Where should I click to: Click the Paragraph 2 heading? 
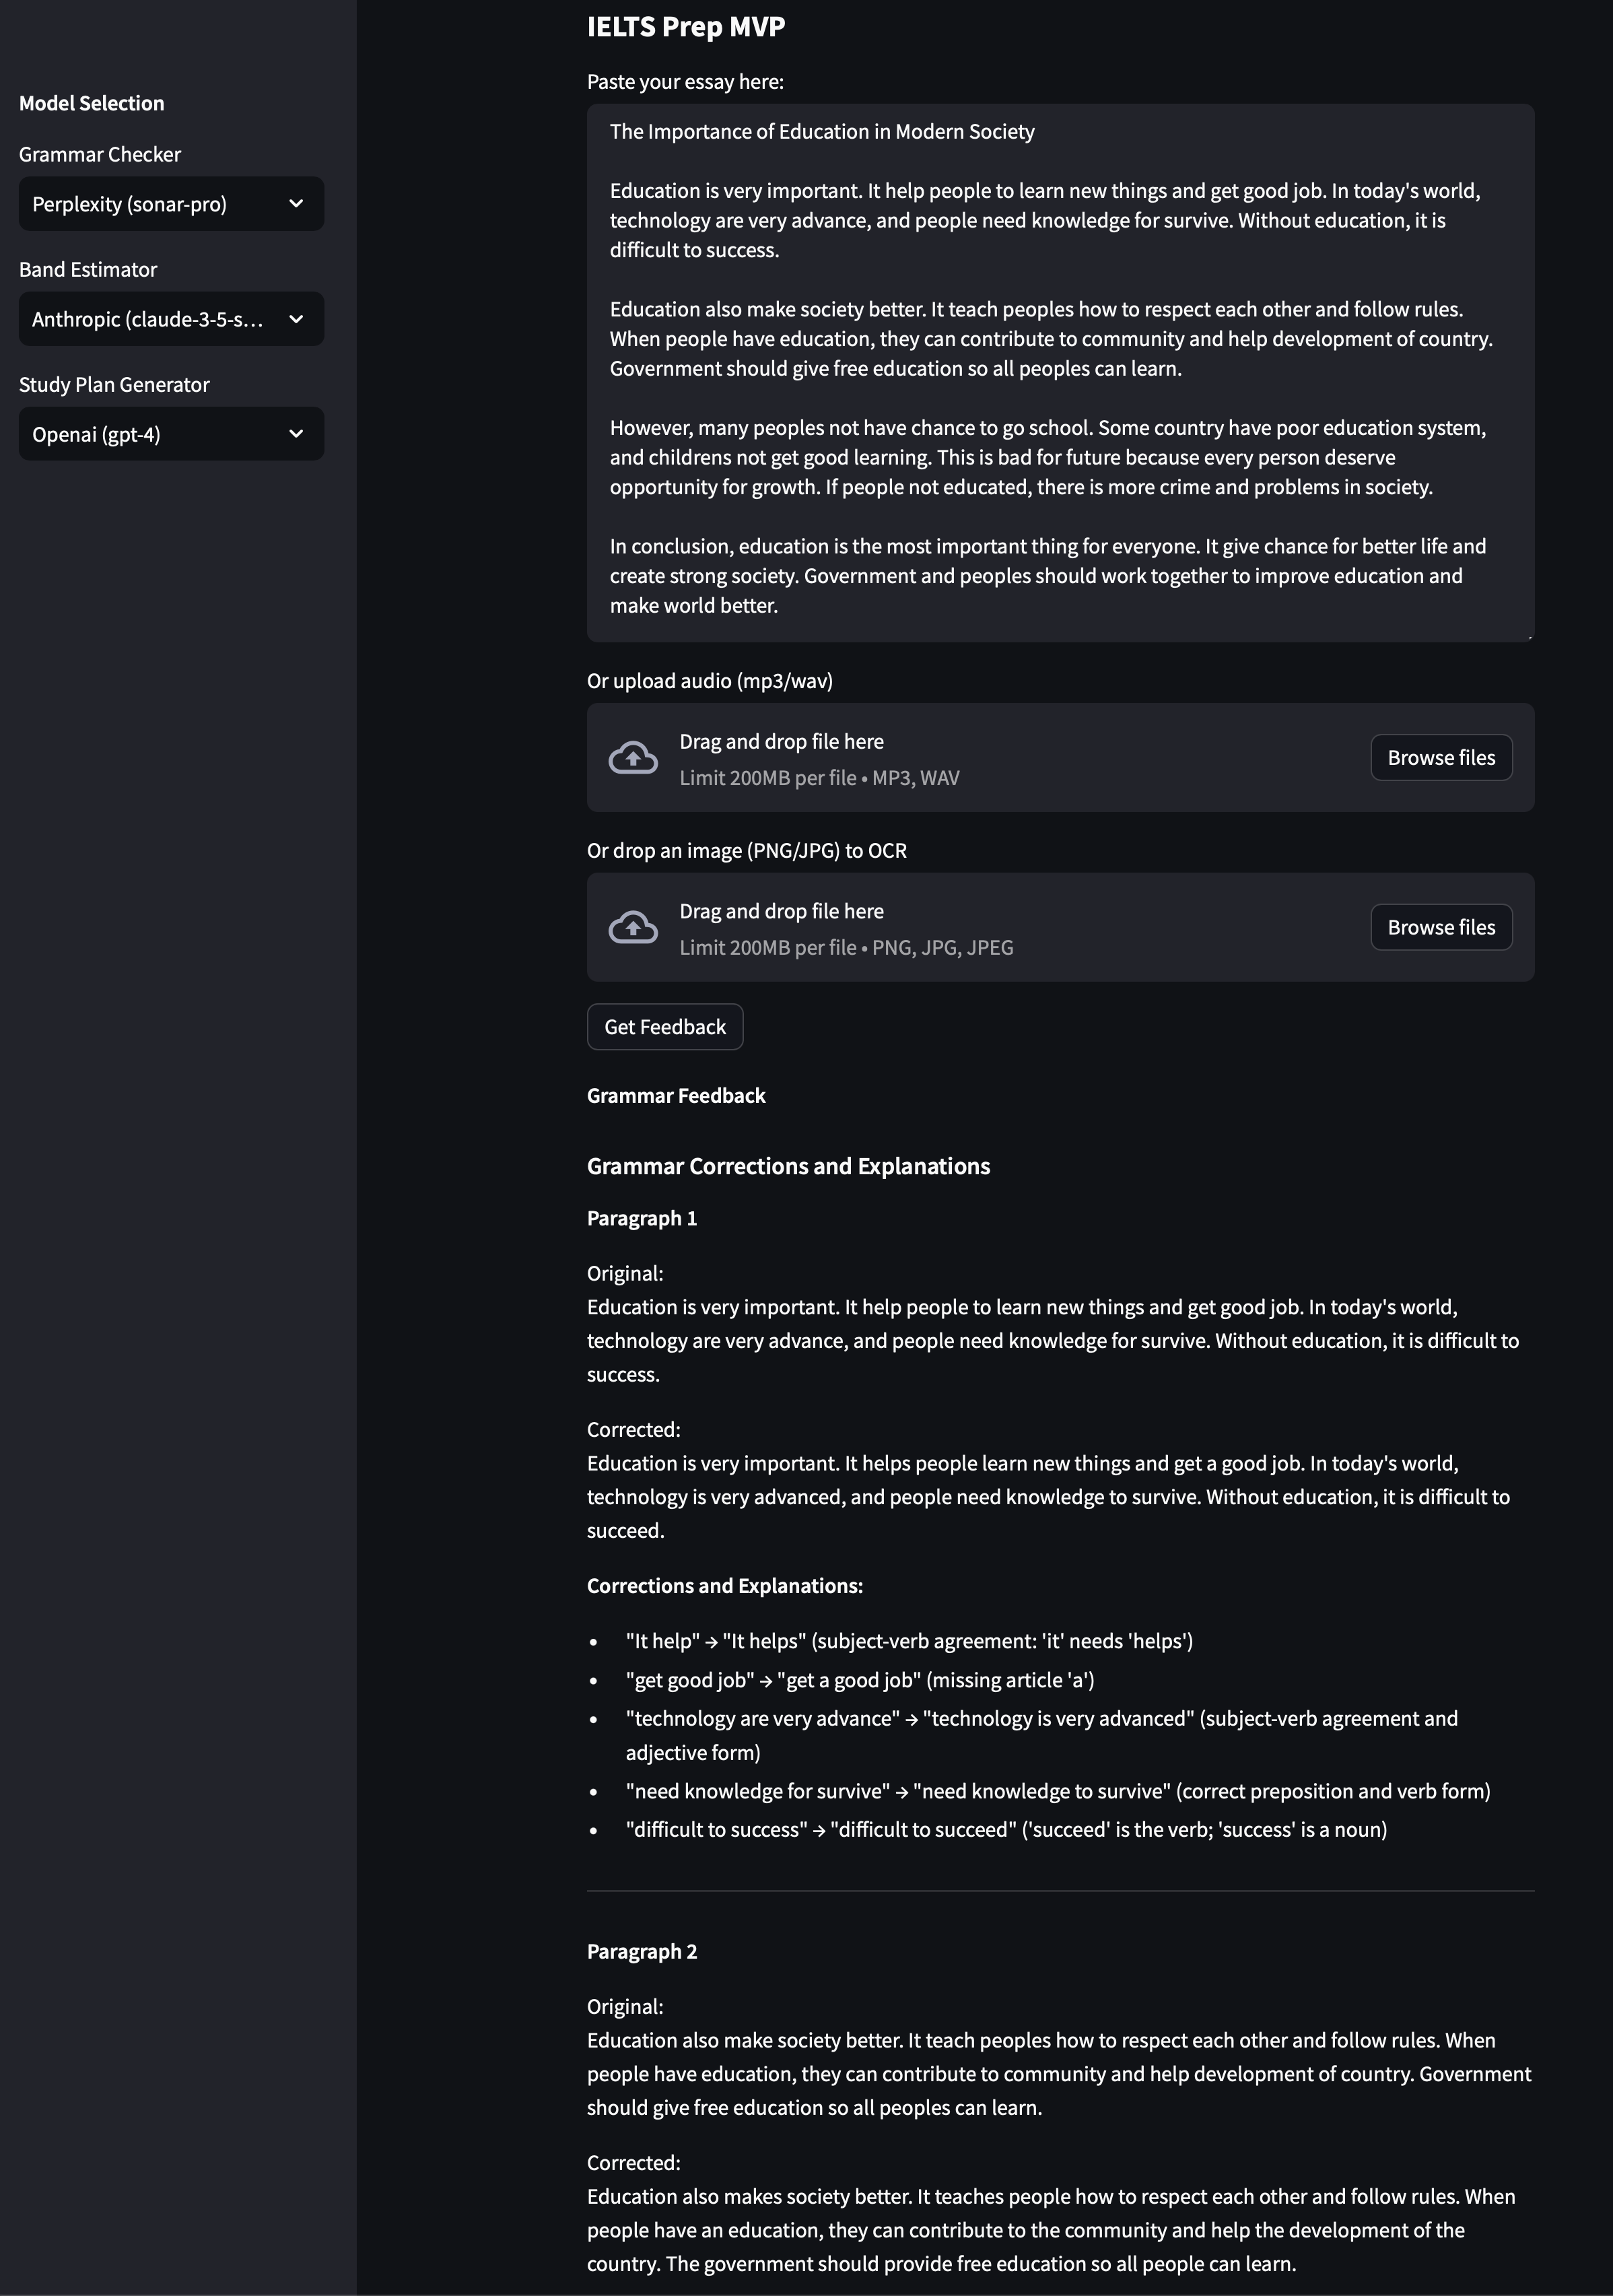click(642, 1951)
